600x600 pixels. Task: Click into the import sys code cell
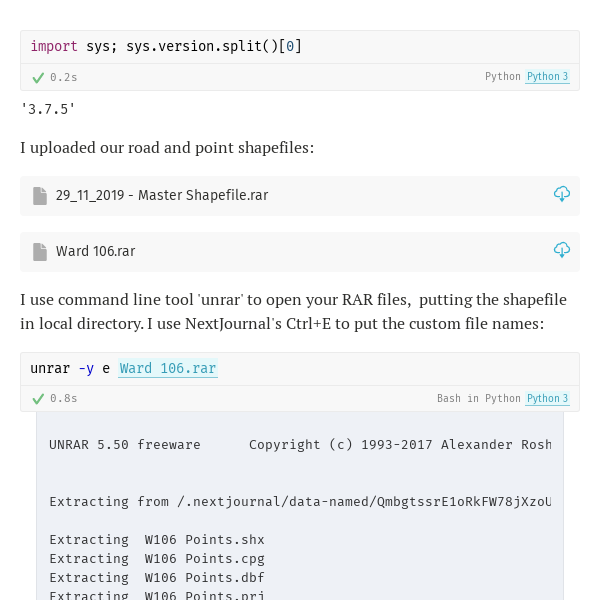coord(300,47)
